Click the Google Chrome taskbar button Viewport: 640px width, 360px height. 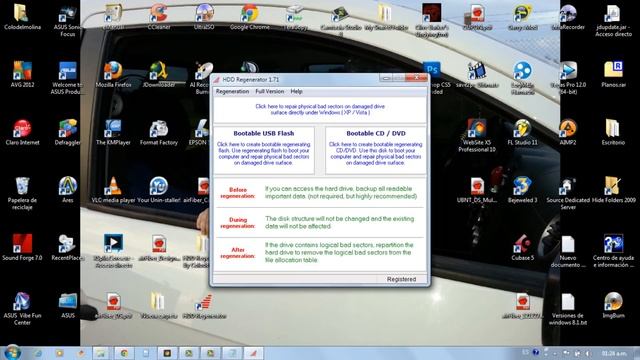point(124,353)
